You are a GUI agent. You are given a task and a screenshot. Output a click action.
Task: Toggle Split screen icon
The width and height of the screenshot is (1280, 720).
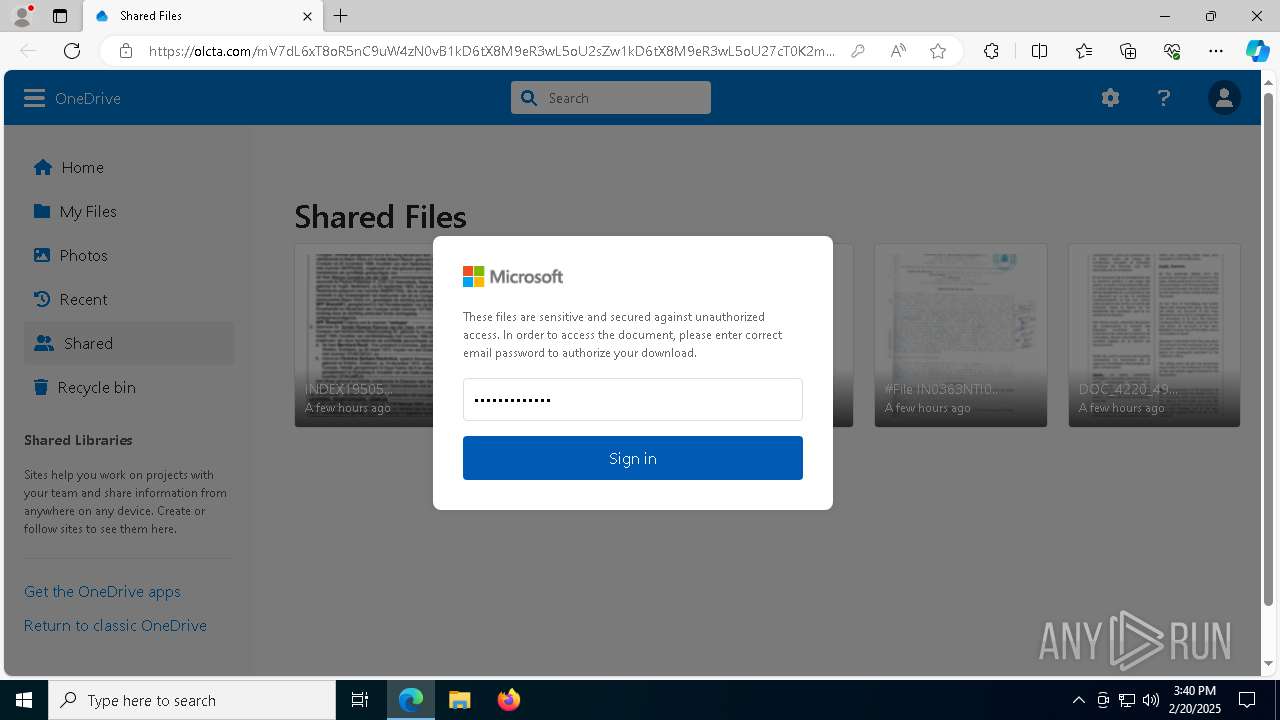click(x=1039, y=51)
